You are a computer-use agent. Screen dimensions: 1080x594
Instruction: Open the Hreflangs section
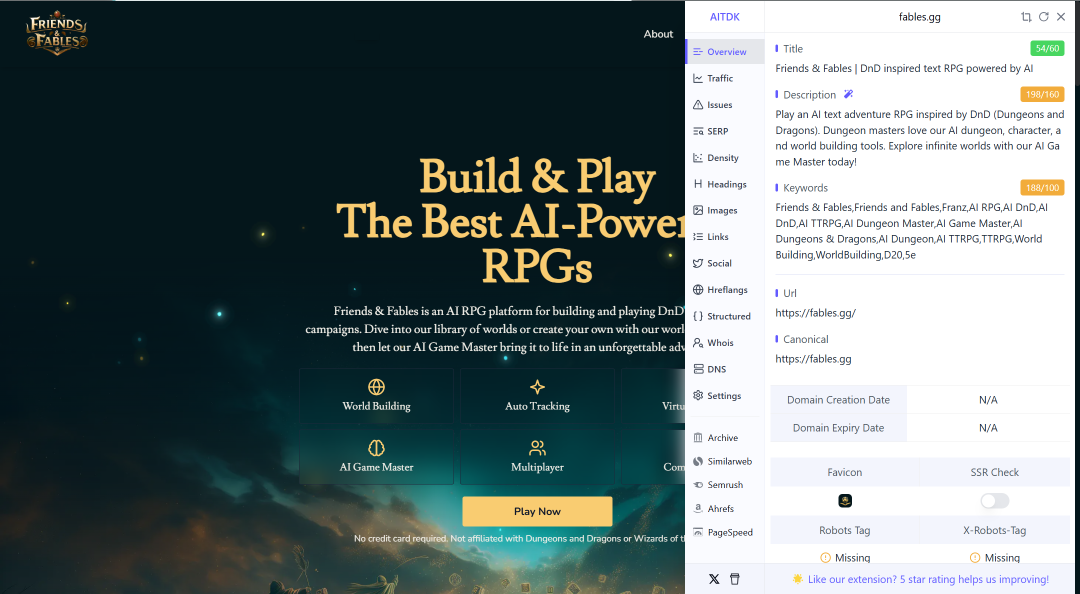point(725,289)
